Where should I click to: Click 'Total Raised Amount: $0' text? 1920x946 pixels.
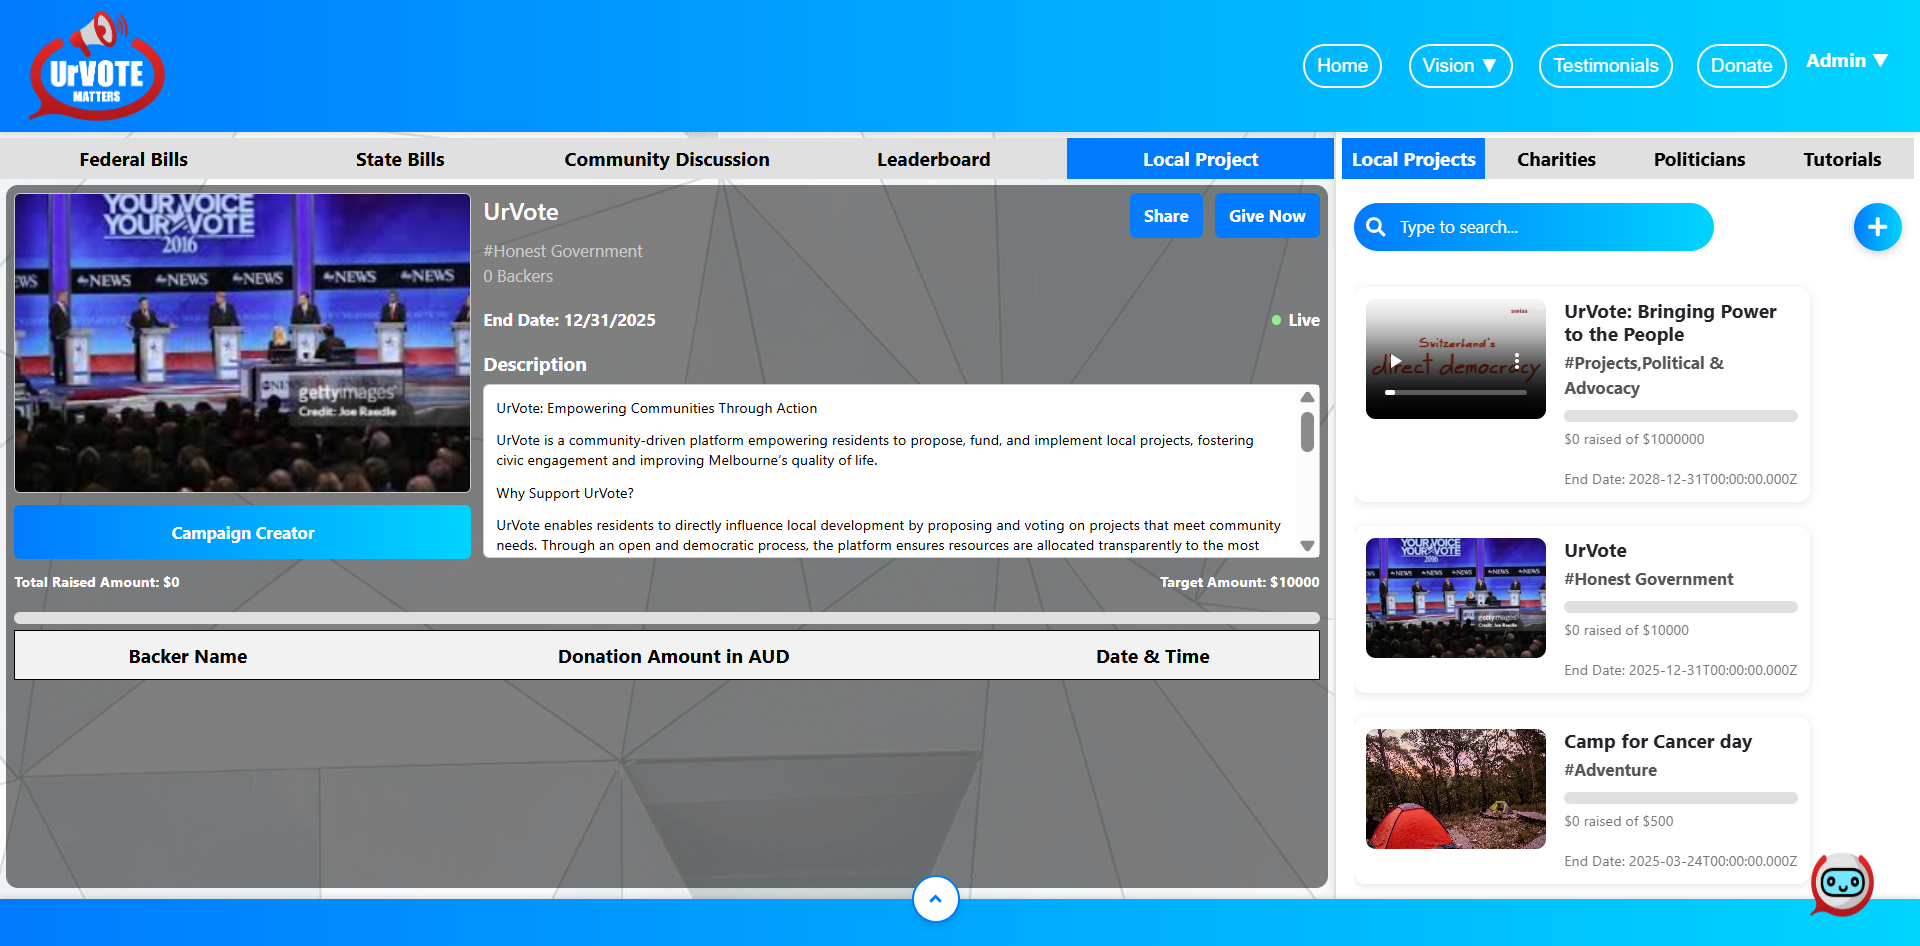pyautogui.click(x=97, y=582)
